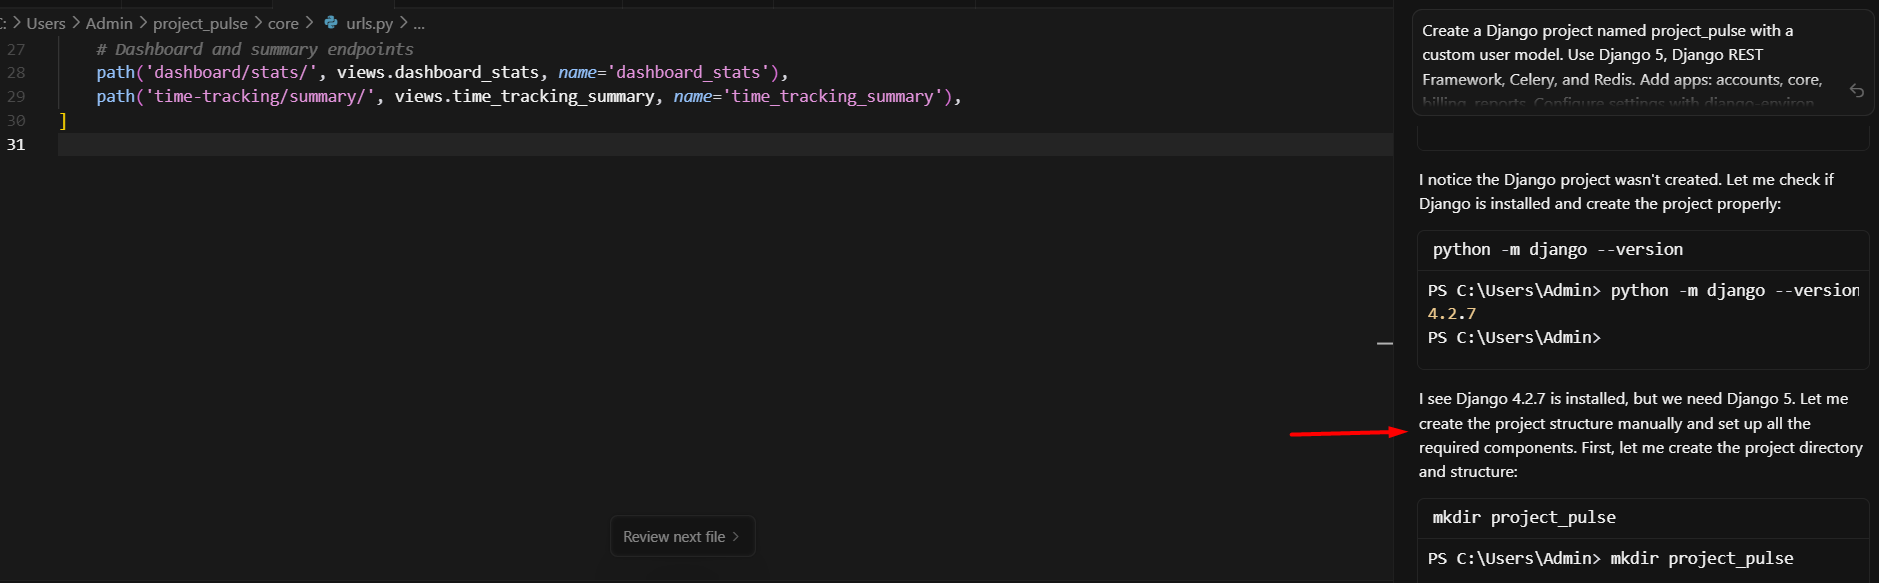Open the project_pulse breadcrumb folder
This screenshot has width=1879, height=583.
(200, 23)
